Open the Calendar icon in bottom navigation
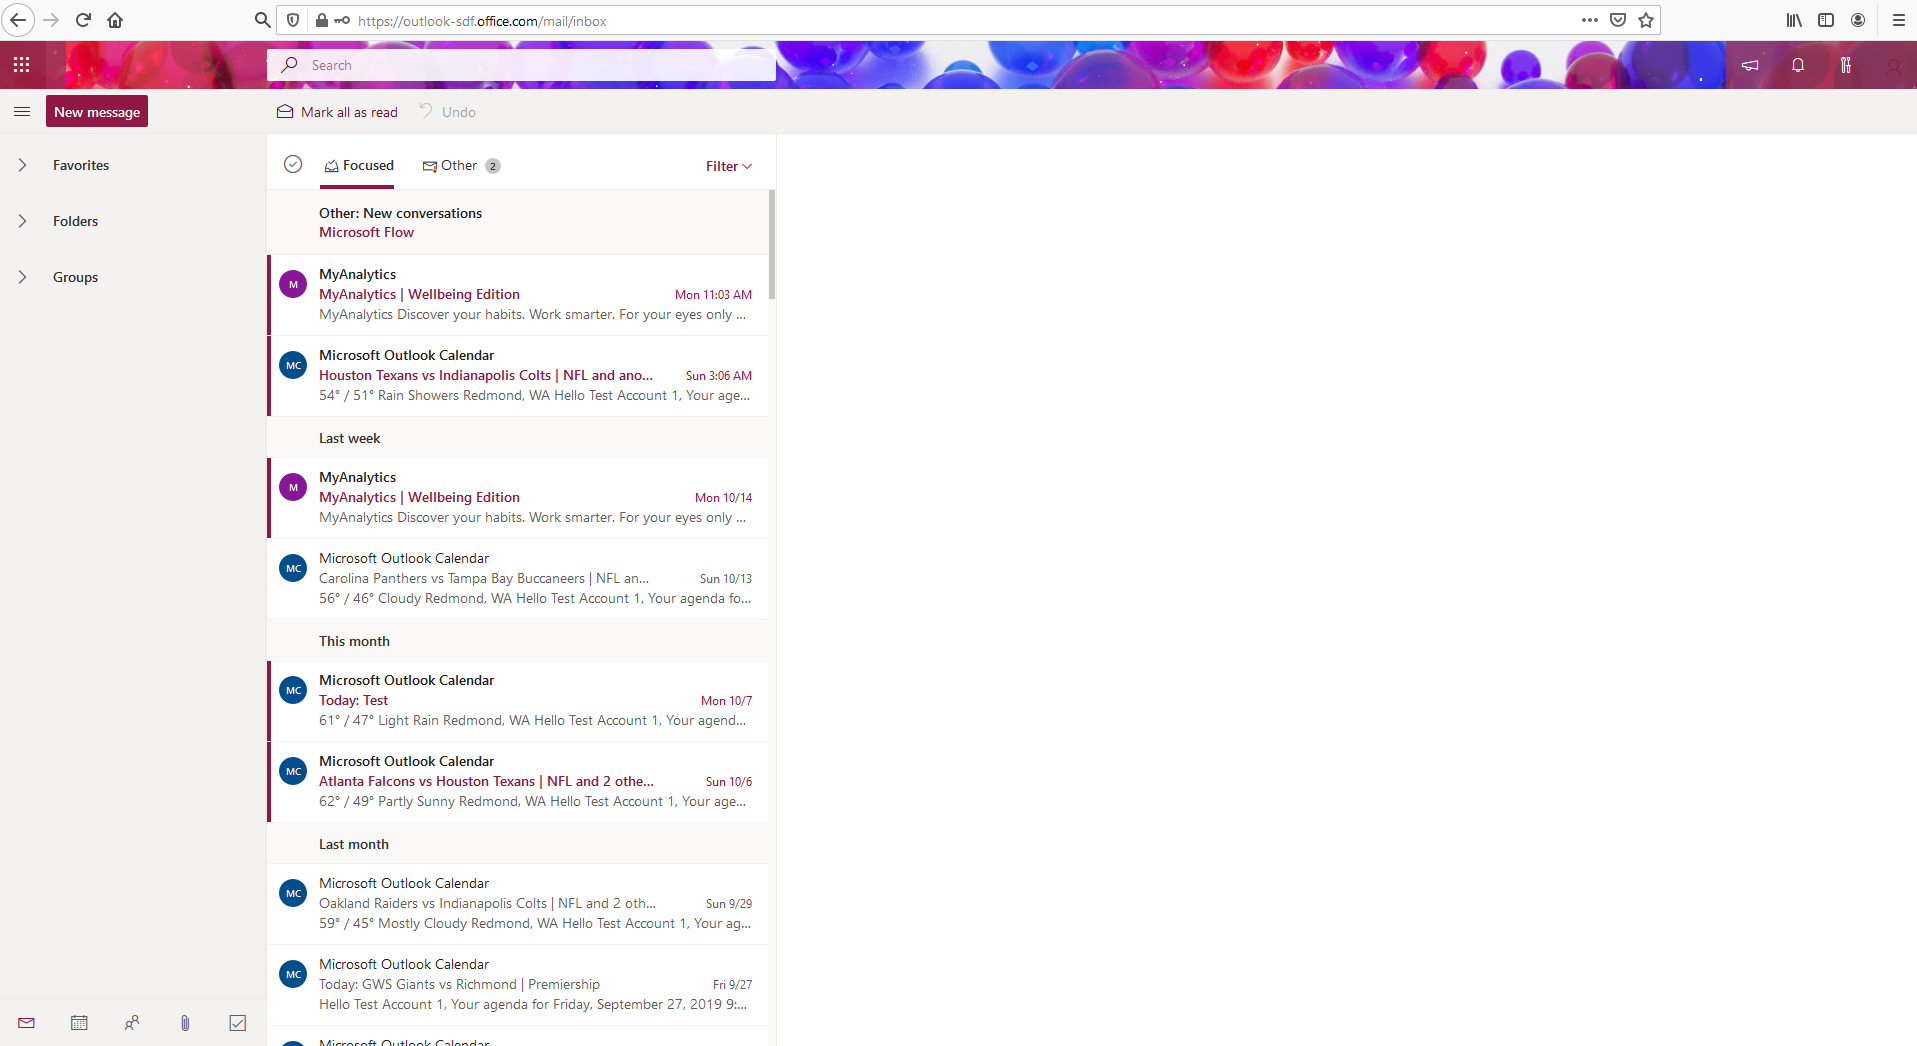 click(x=79, y=1022)
